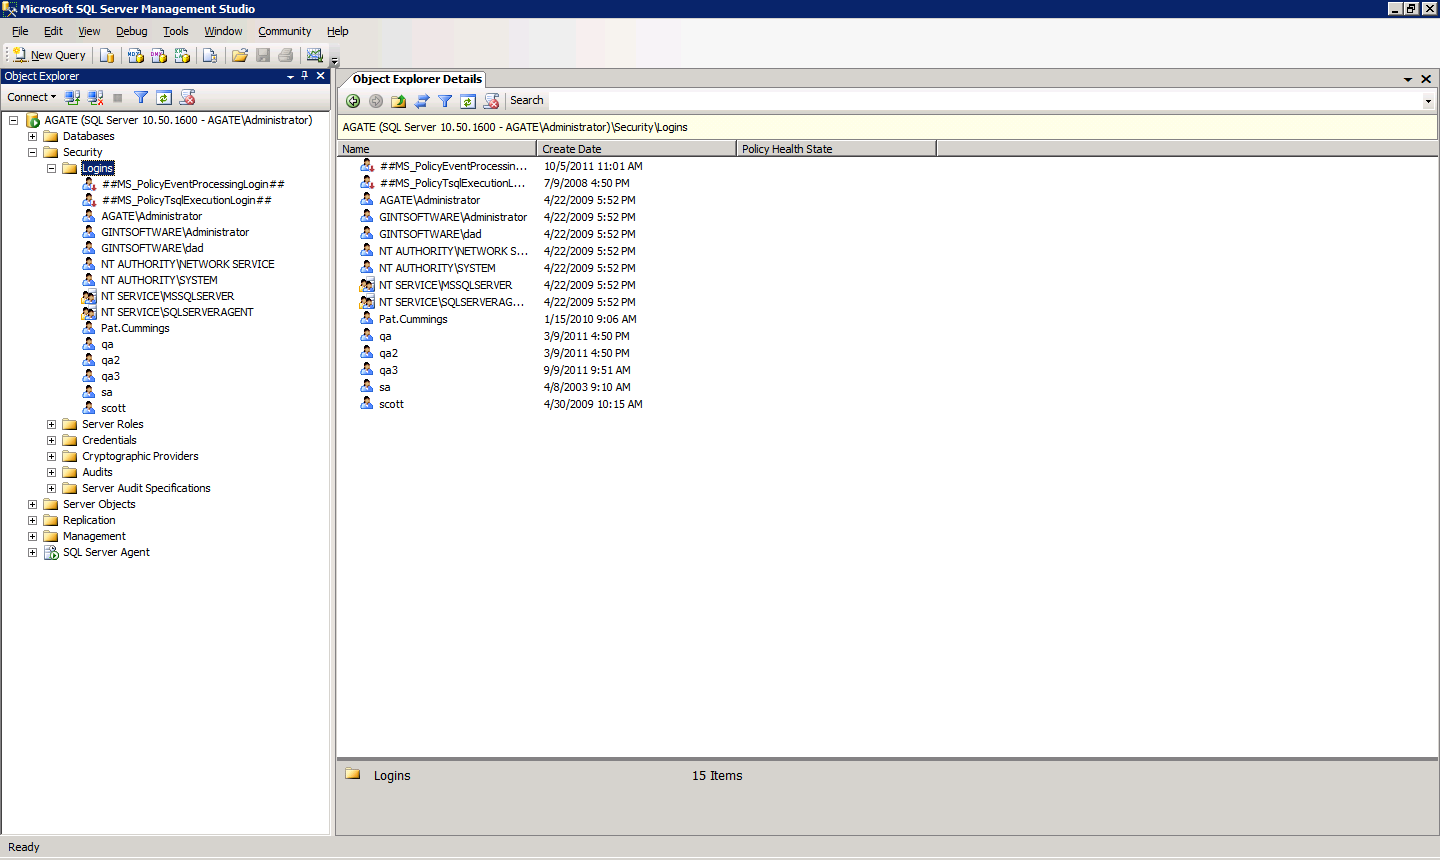This screenshot has width=1440, height=860.
Task: Select NT SERVICE\MSSQLSERVER login in tree
Action: pyautogui.click(x=167, y=296)
